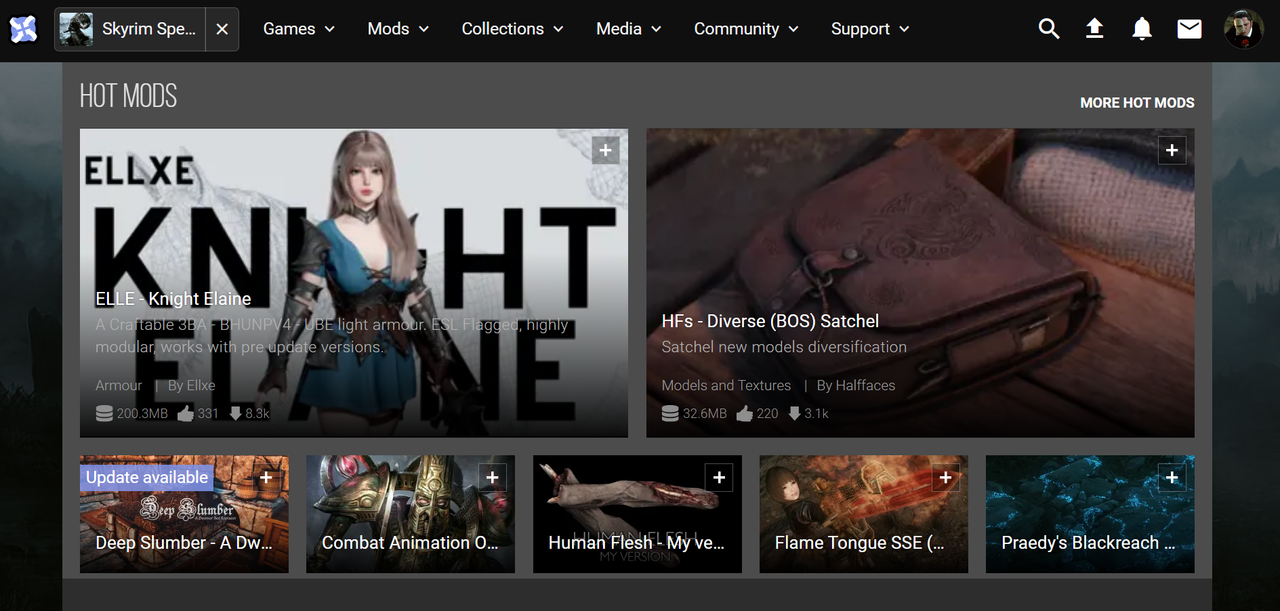
Task: Open the notifications bell icon
Action: pos(1142,29)
